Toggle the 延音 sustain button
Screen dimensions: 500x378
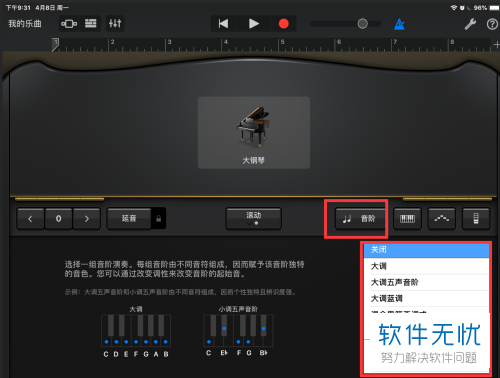(x=129, y=219)
